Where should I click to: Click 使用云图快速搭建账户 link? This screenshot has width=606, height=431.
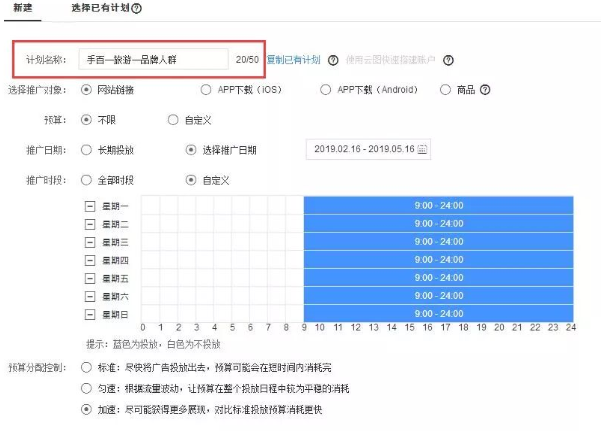pyautogui.click(x=390, y=60)
